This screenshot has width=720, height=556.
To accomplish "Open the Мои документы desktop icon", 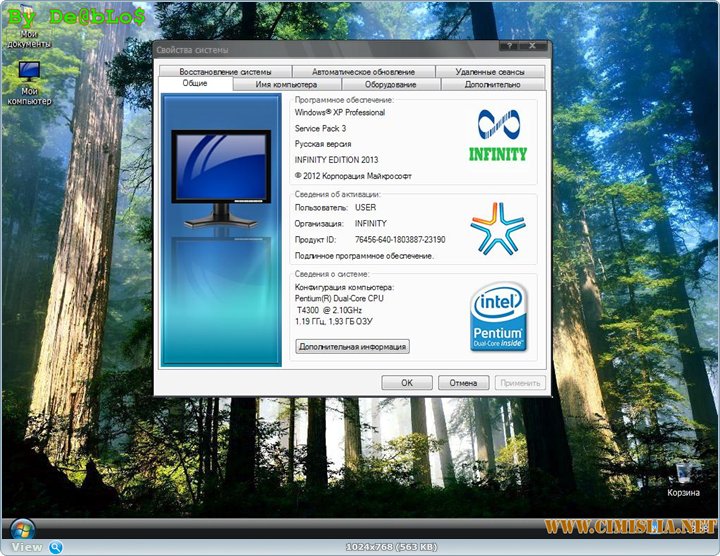I will 29,32.
